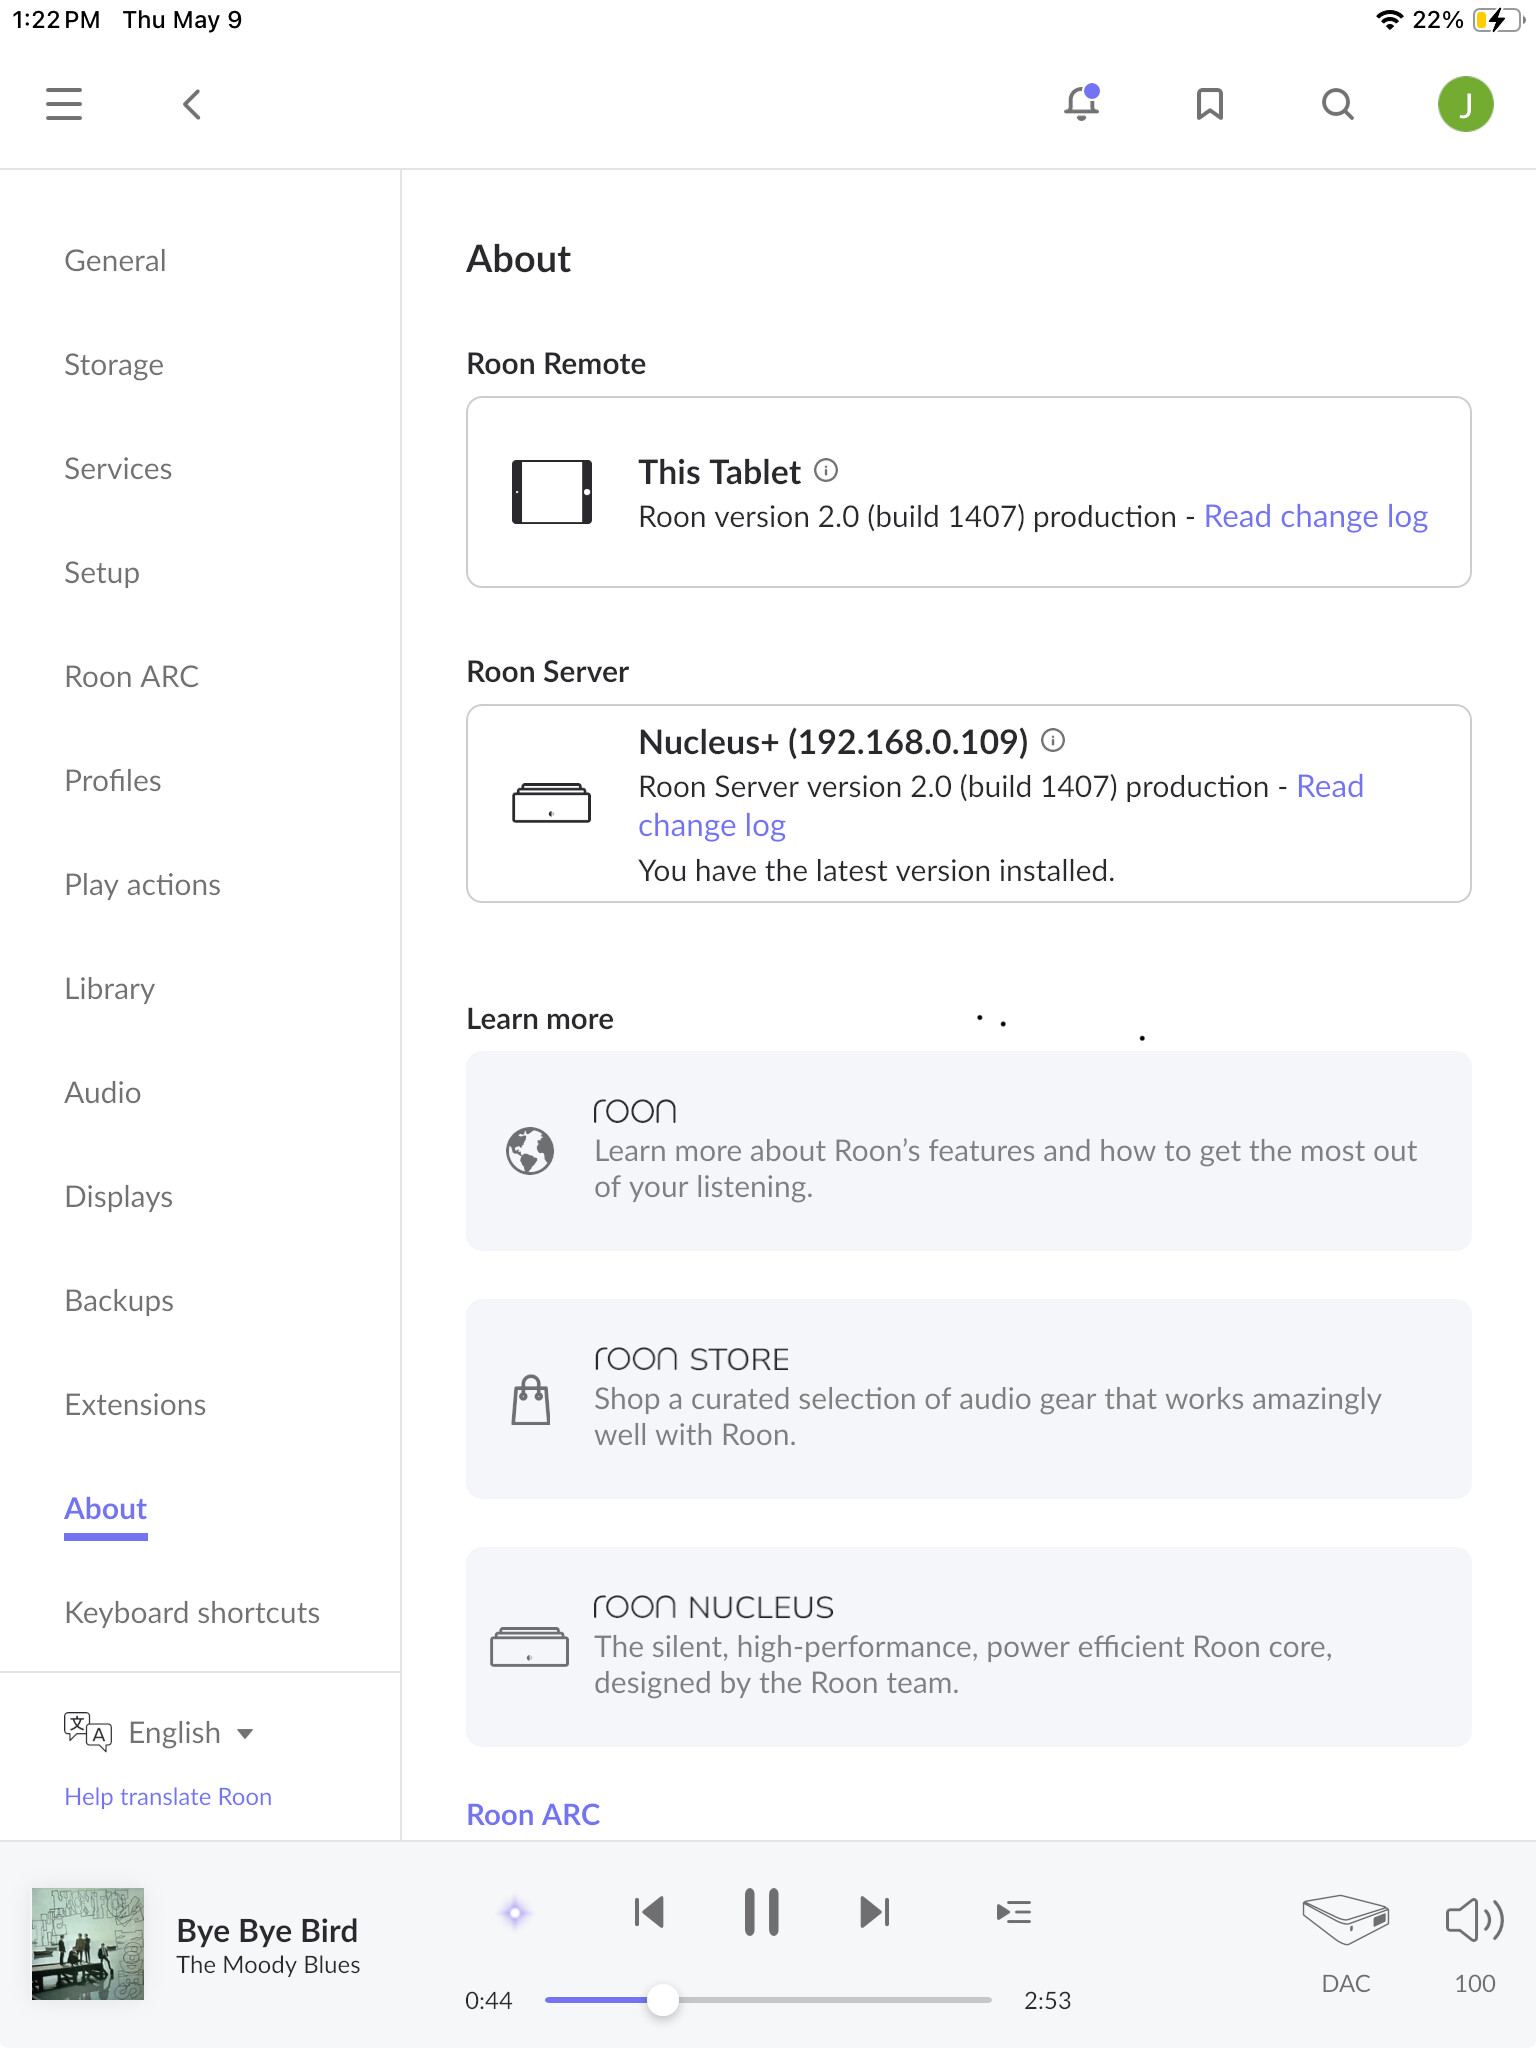
Task: Open the Help translate Roon link
Action: click(168, 1796)
